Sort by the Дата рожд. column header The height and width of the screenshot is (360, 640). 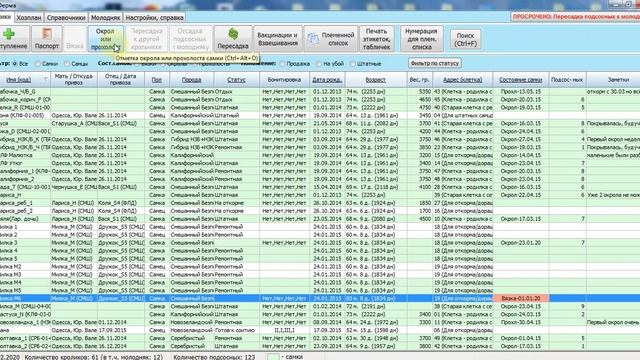click(327, 80)
